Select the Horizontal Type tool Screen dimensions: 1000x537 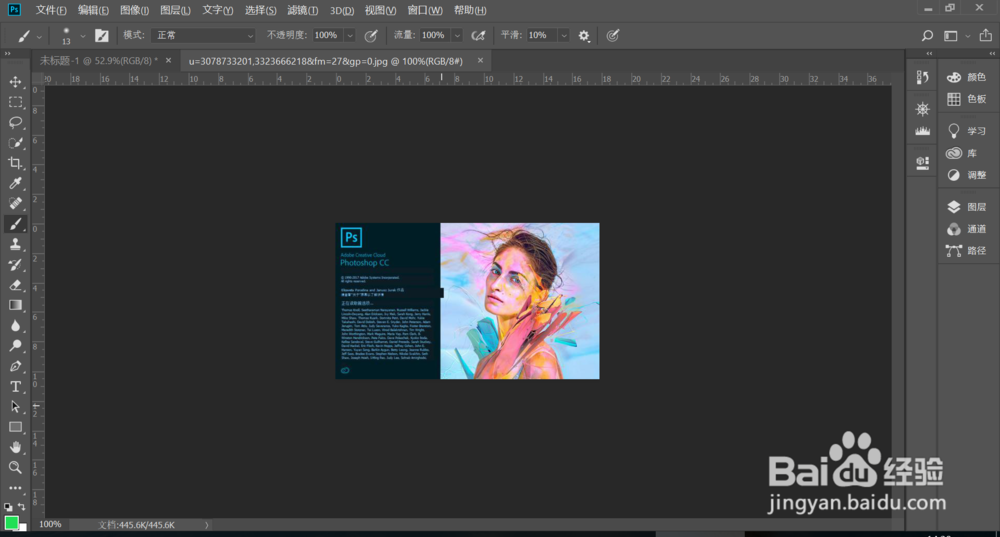(15, 387)
